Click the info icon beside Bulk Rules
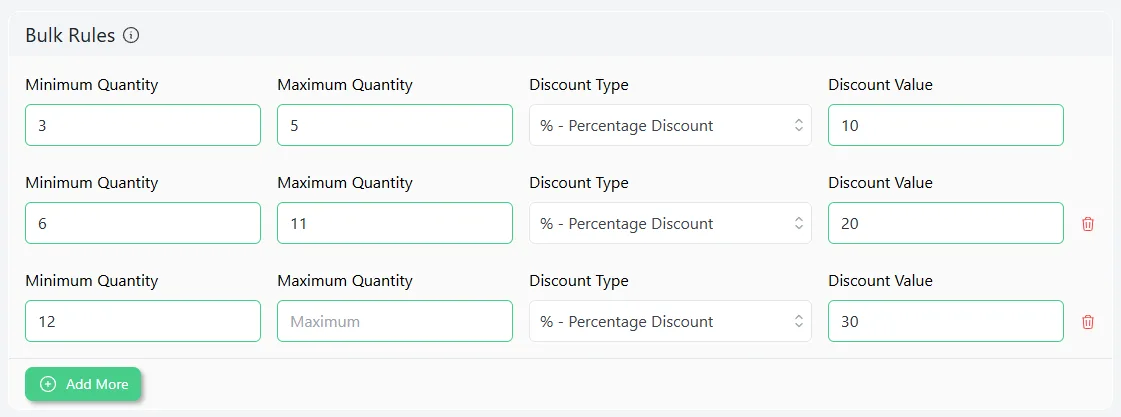The height and width of the screenshot is (417, 1121). pos(131,35)
